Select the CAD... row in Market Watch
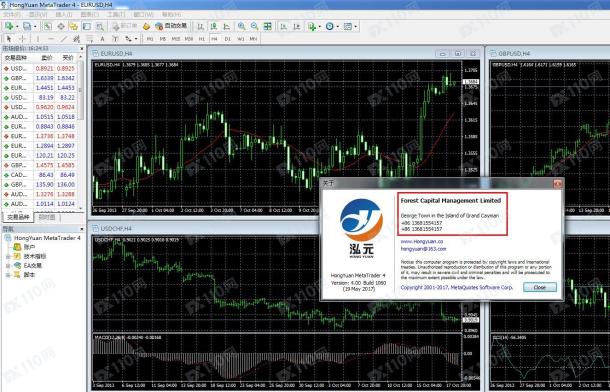 tap(39, 175)
